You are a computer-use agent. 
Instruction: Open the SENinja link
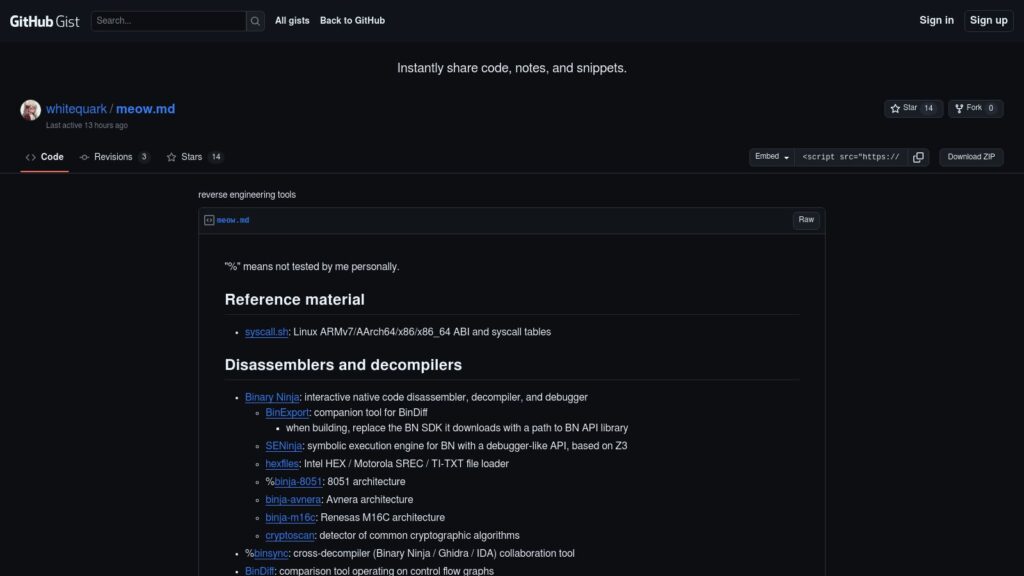283,446
